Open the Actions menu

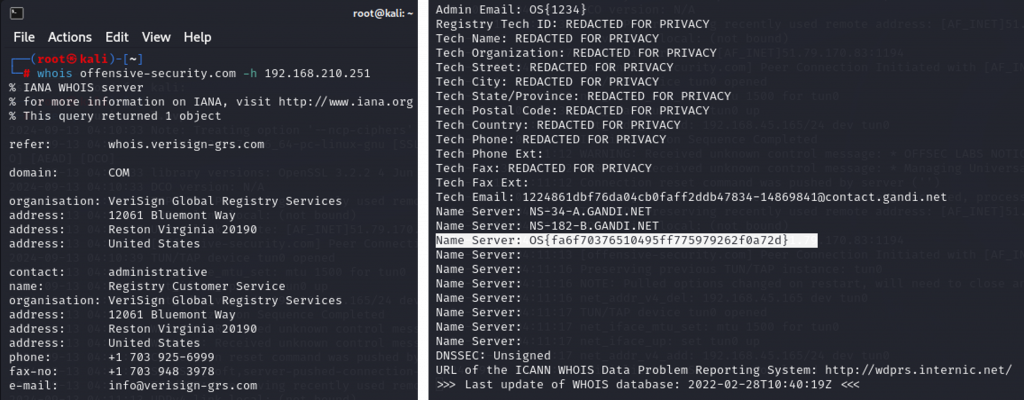coord(70,37)
